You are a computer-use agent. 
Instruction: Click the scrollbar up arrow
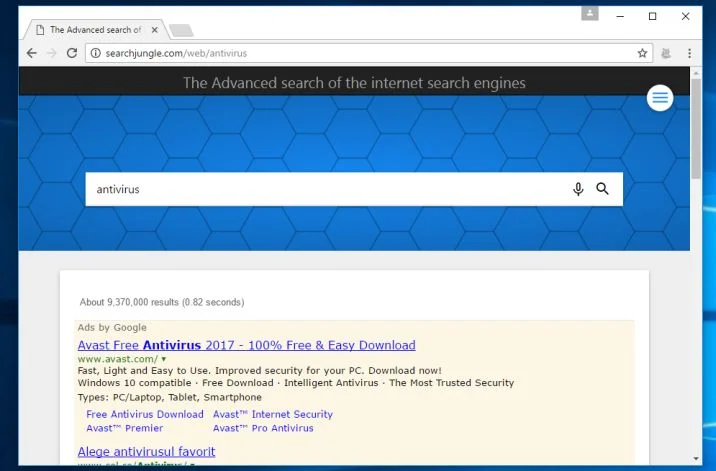[x=696, y=73]
